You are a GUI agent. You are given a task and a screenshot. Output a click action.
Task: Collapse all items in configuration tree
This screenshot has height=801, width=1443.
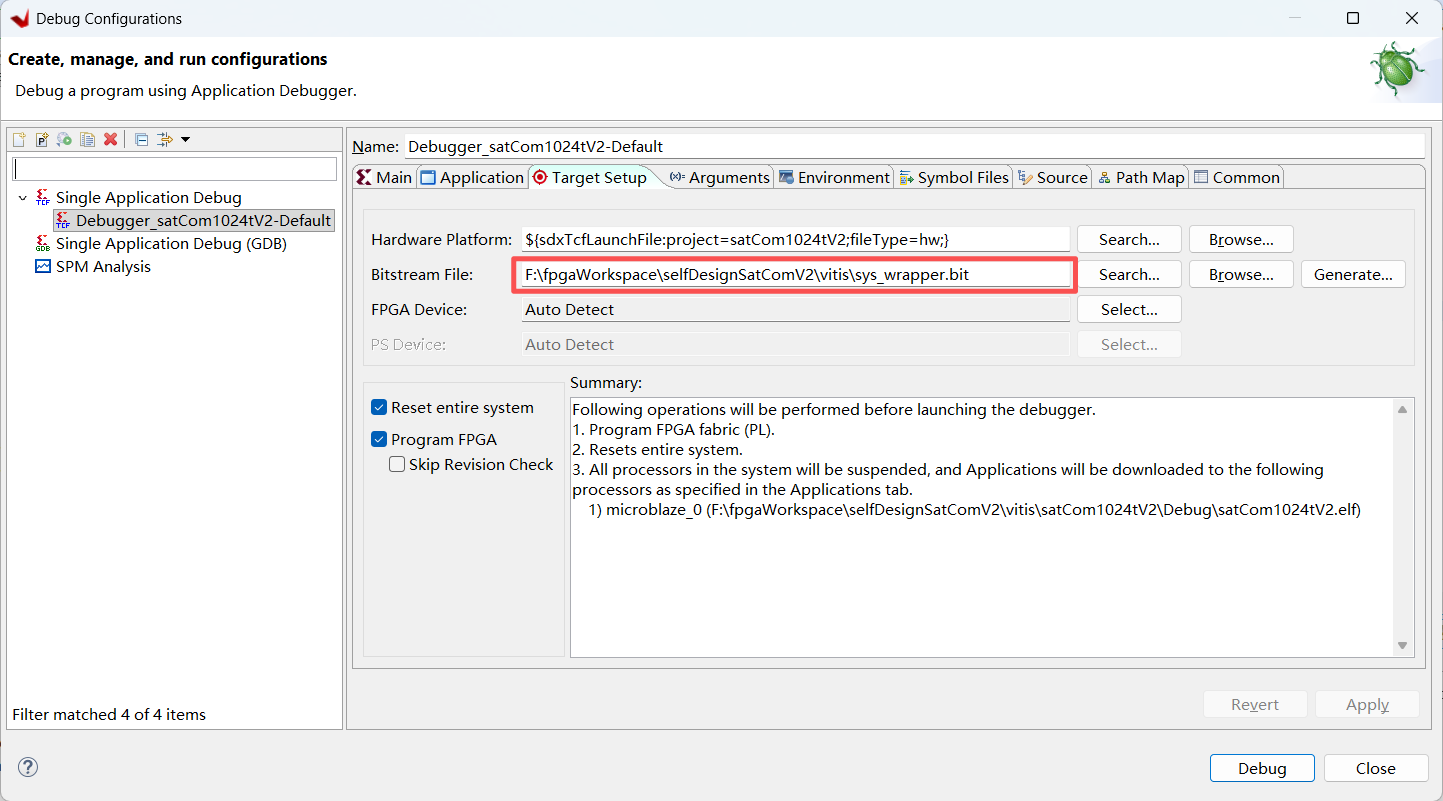[x=141, y=139]
